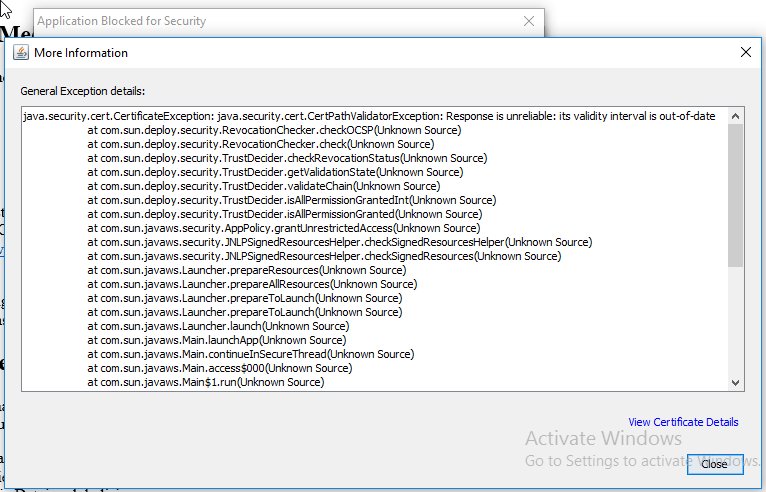Click the vertical scrollbar thumb in the exception pane
The image size is (766, 492).
point(736,195)
